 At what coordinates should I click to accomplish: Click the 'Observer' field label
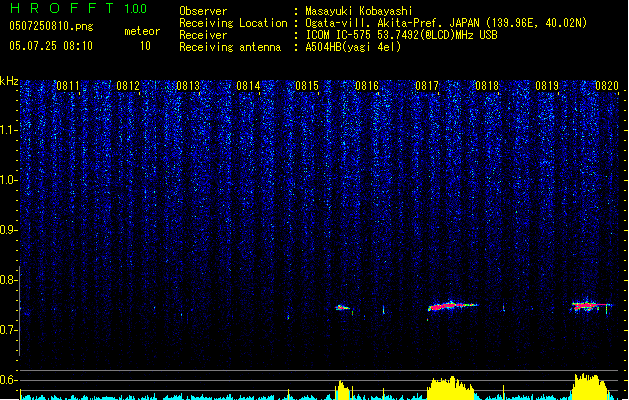[203, 11]
